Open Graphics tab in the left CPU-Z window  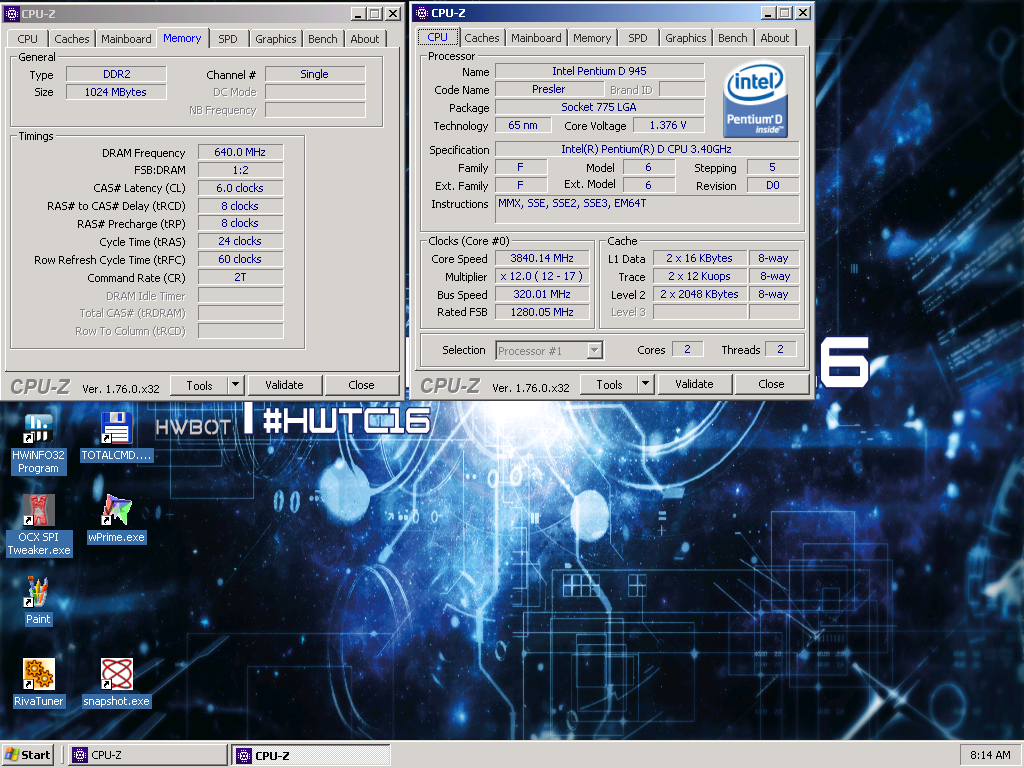pyautogui.click(x=276, y=39)
